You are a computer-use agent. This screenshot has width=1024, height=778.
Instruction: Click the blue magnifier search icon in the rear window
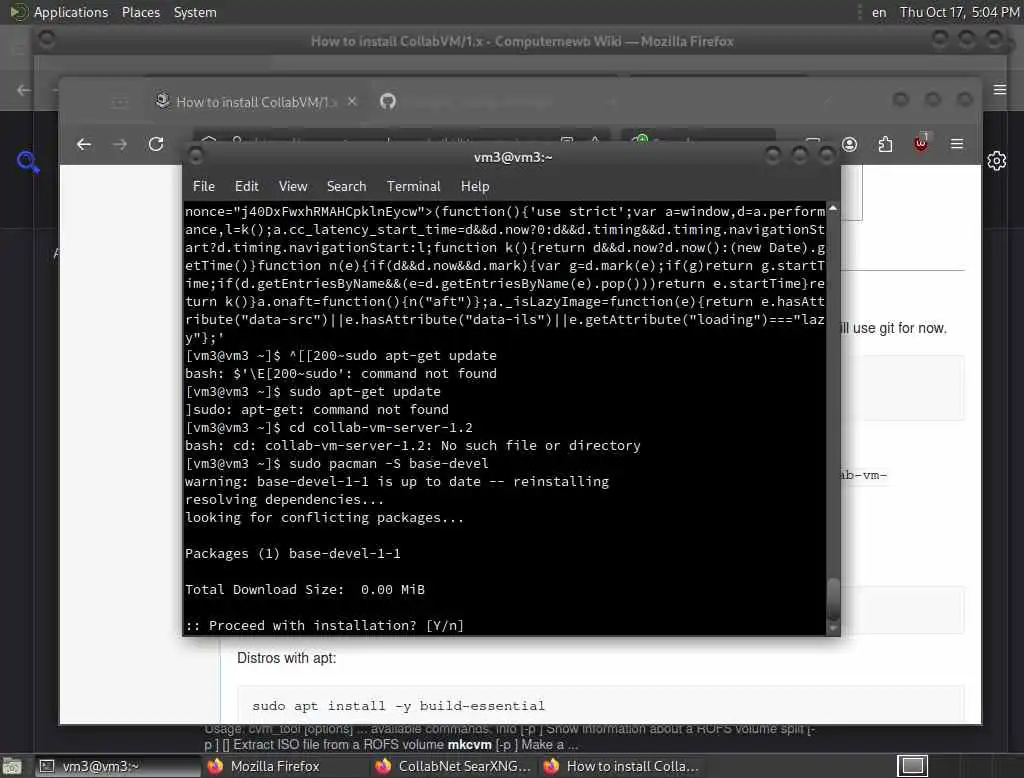pyautogui.click(x=28, y=161)
